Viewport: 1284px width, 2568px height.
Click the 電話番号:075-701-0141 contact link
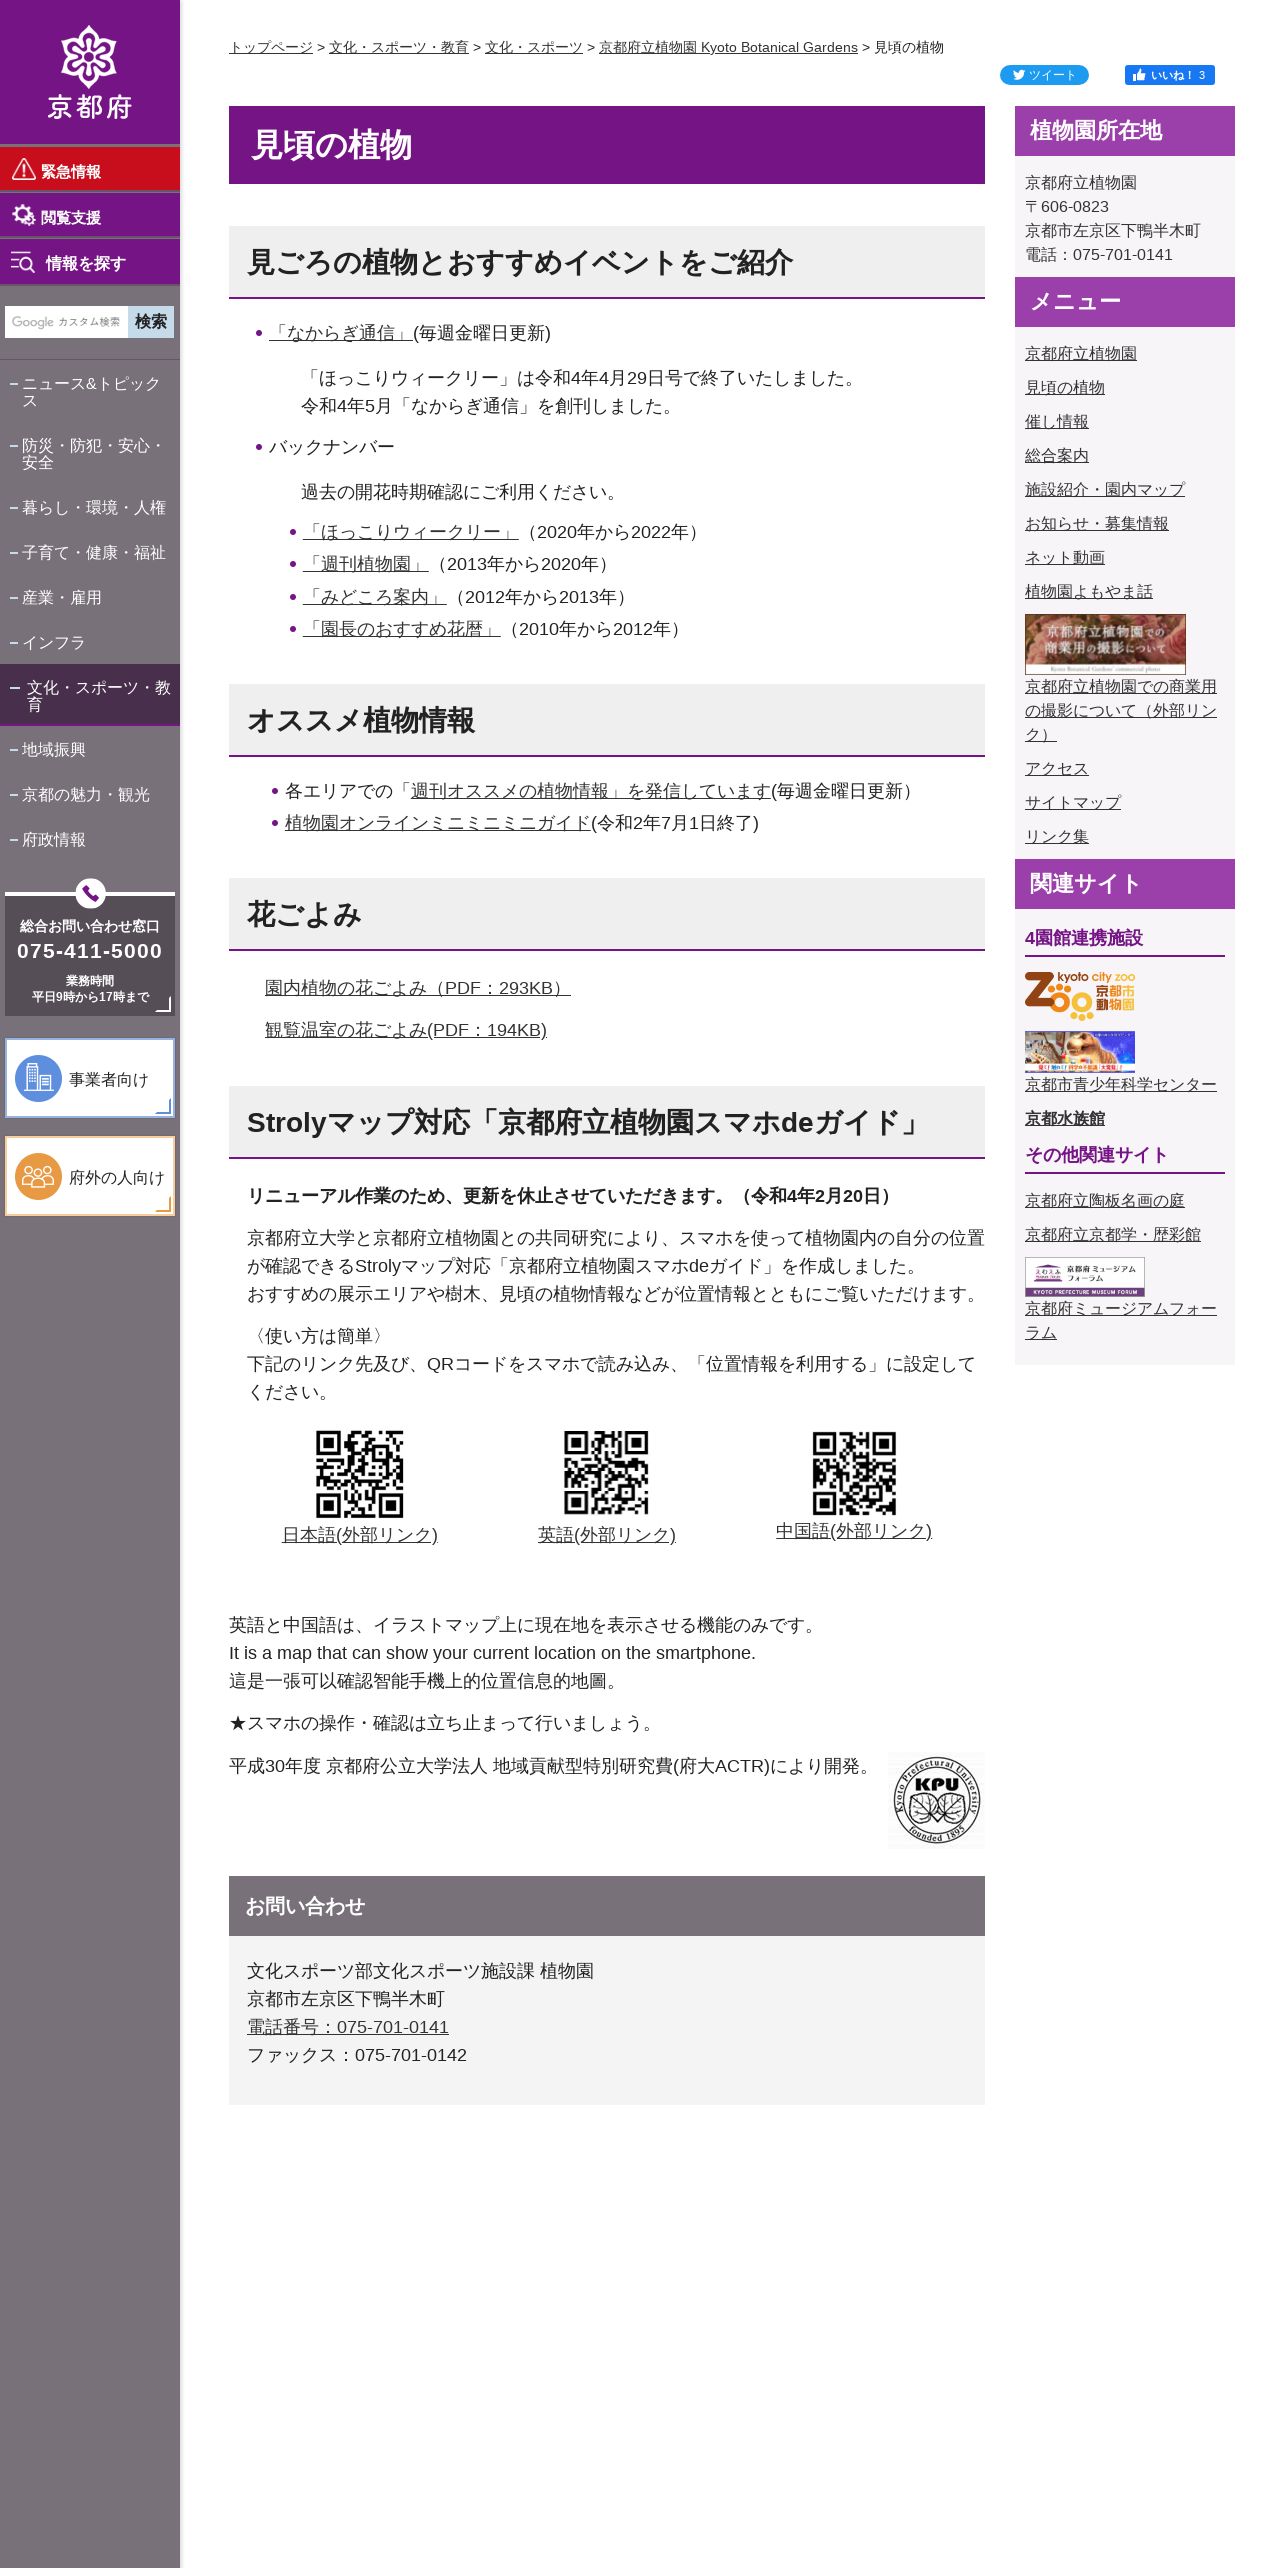[x=348, y=2027]
